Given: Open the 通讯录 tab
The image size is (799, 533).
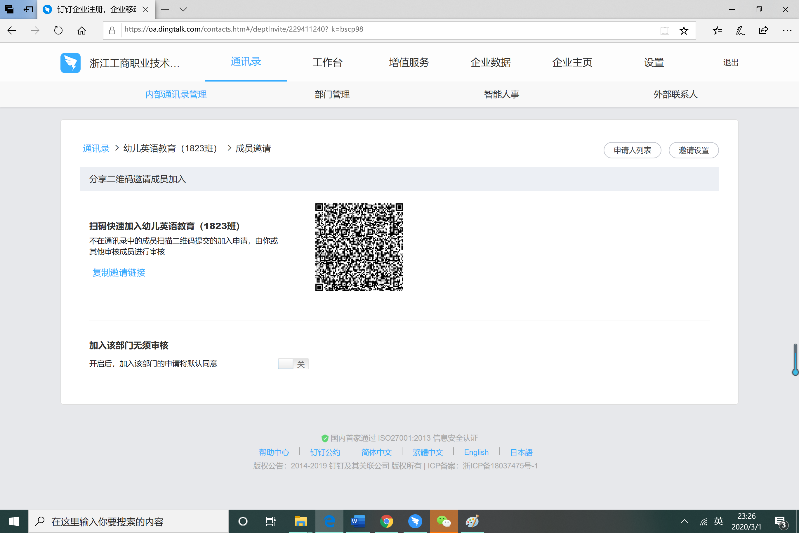Looking at the screenshot, I should 246,62.
